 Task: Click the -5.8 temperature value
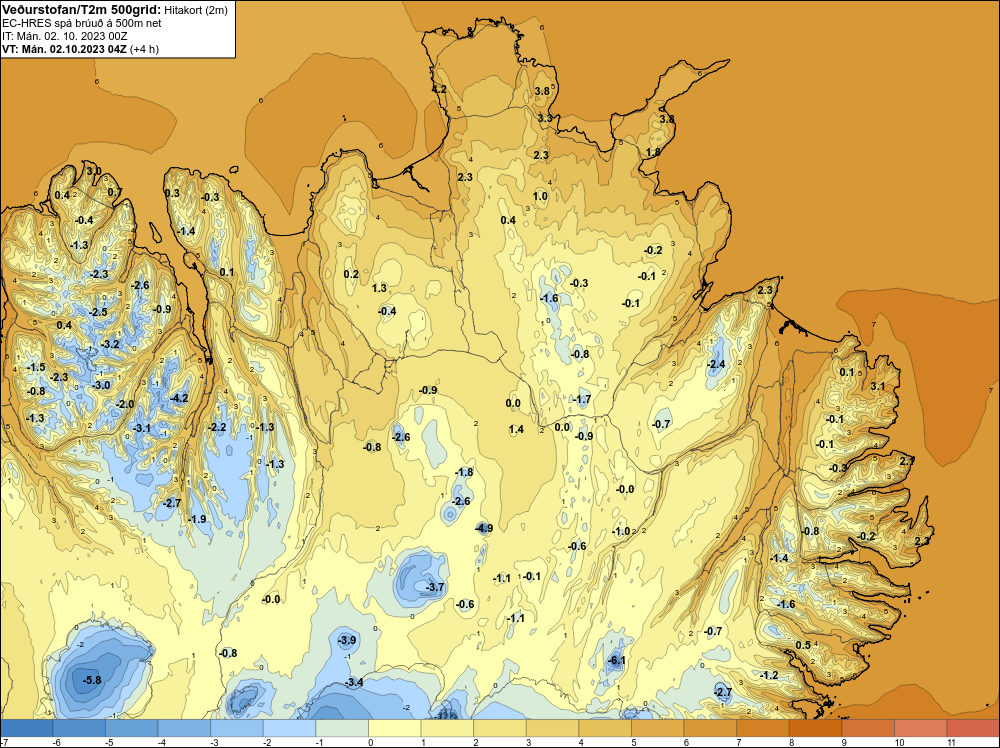click(92, 680)
